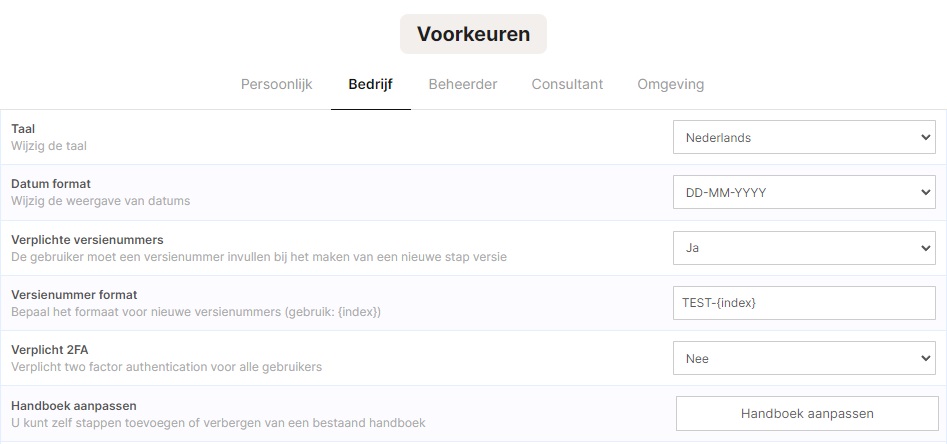947x444 pixels.
Task: Select the Bedrijf tab
Action: (x=370, y=84)
